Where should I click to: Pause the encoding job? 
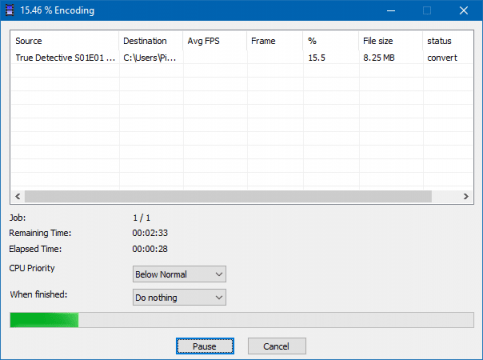pos(205,346)
